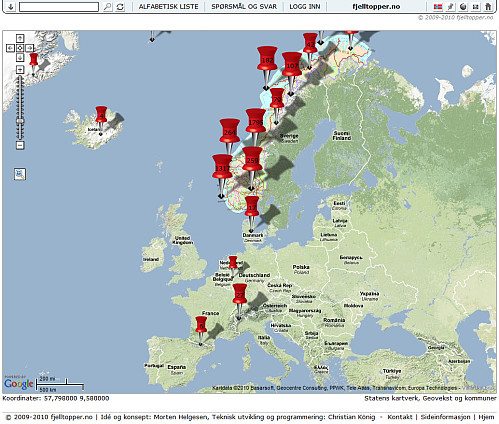This screenshot has width=499, height=424.
Task: Pan map right with the east arrow
Action: coord(30,48)
